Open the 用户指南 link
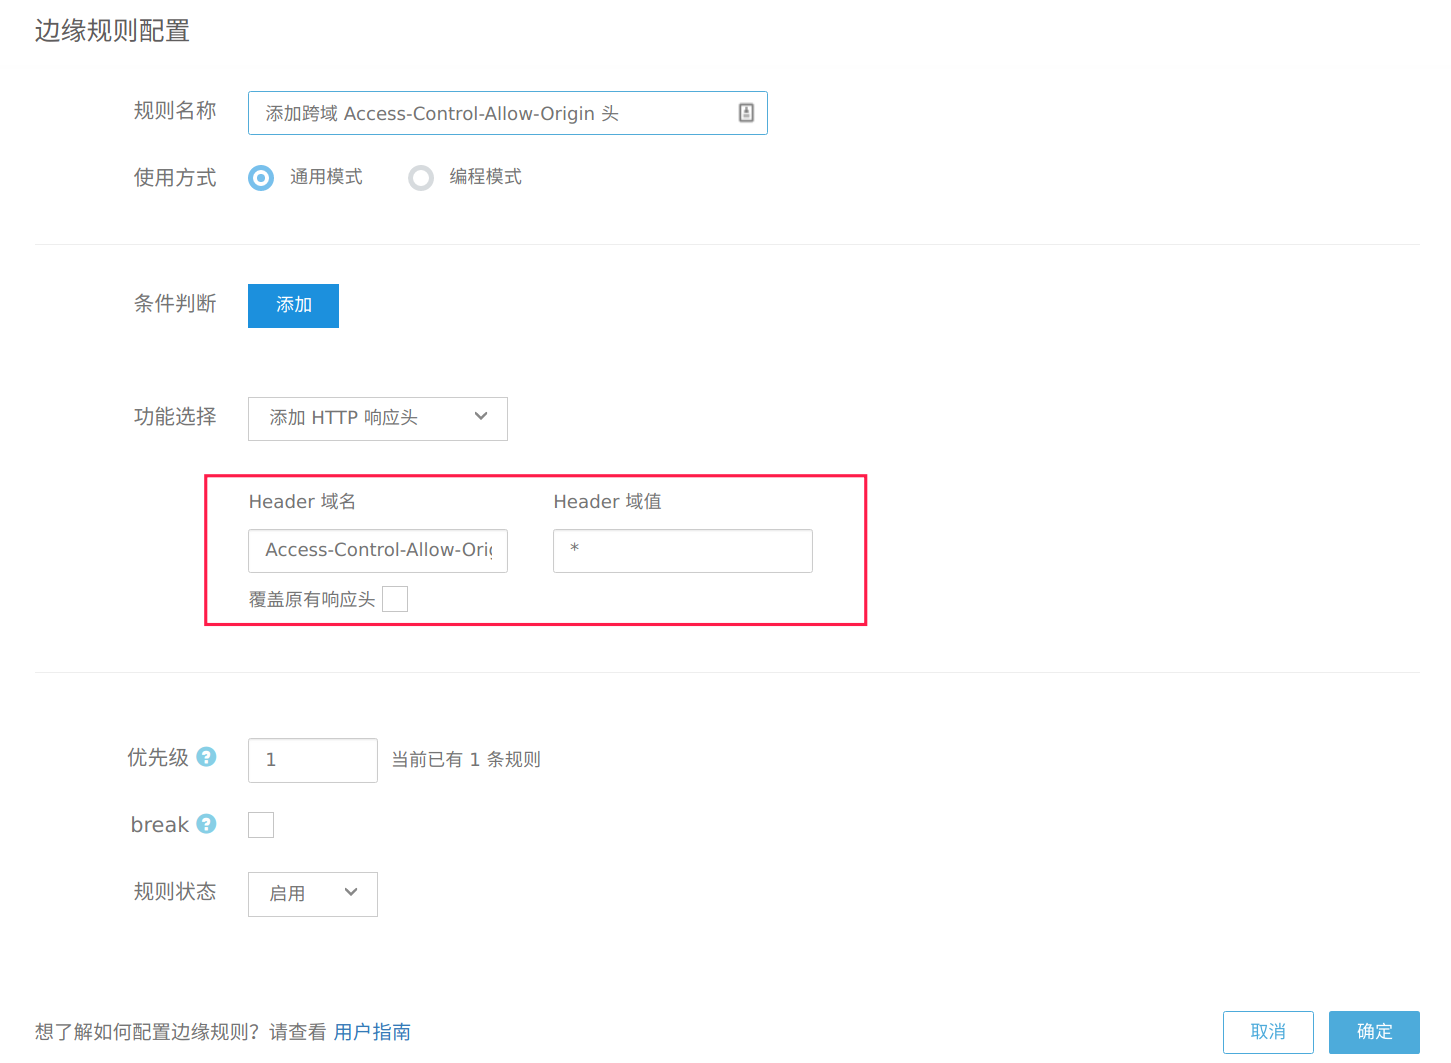 [x=372, y=1032]
